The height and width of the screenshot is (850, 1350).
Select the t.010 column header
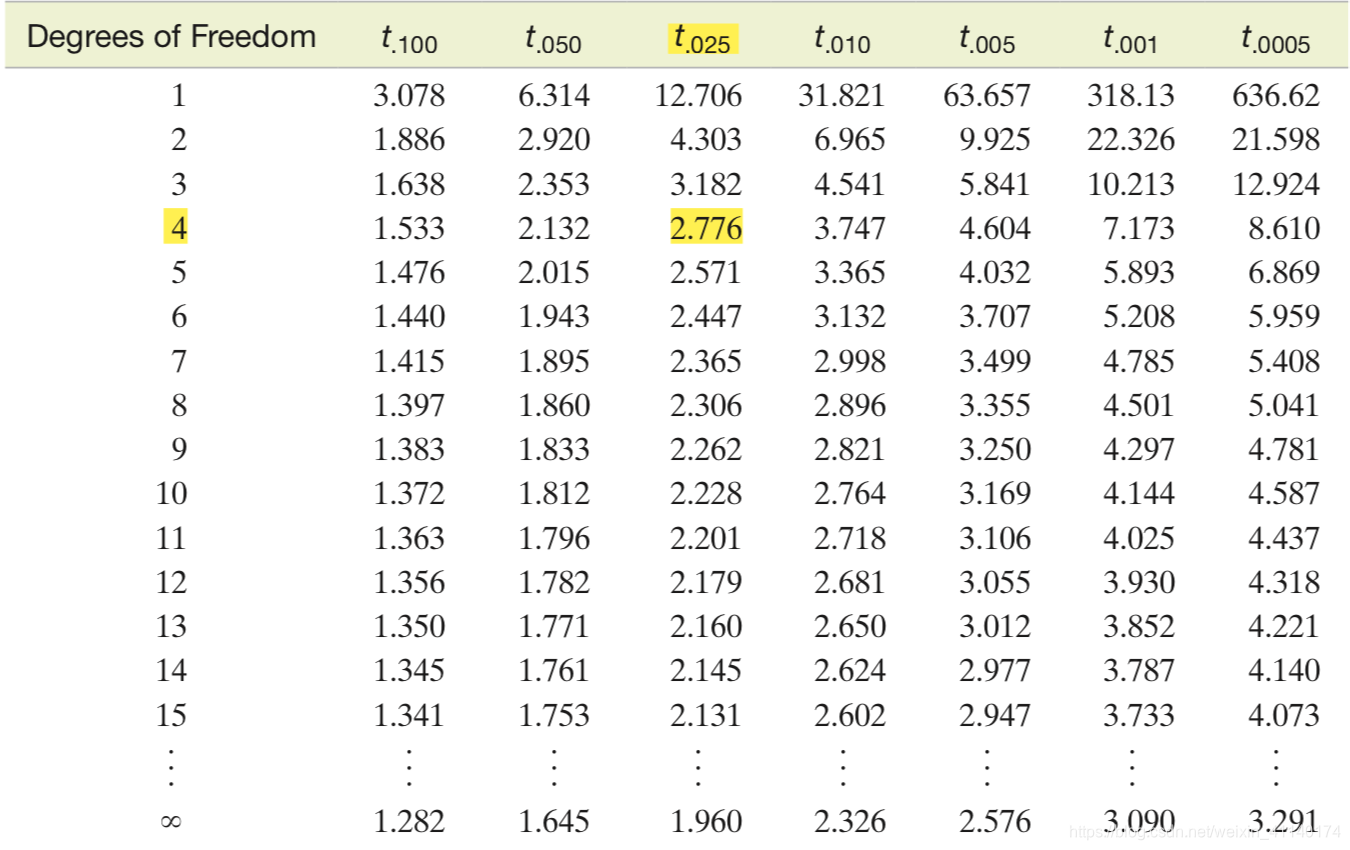coord(842,39)
